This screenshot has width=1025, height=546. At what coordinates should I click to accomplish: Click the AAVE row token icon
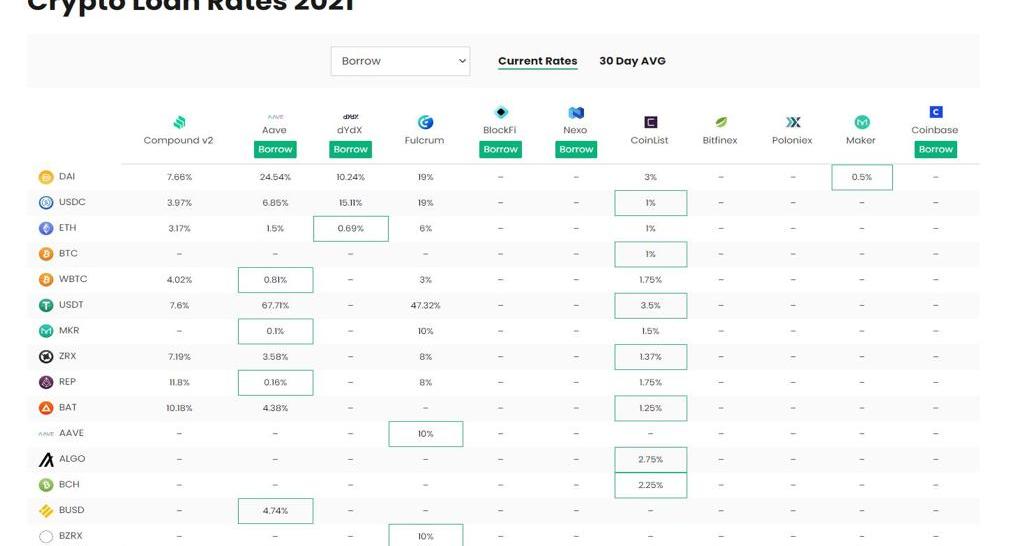pos(46,434)
